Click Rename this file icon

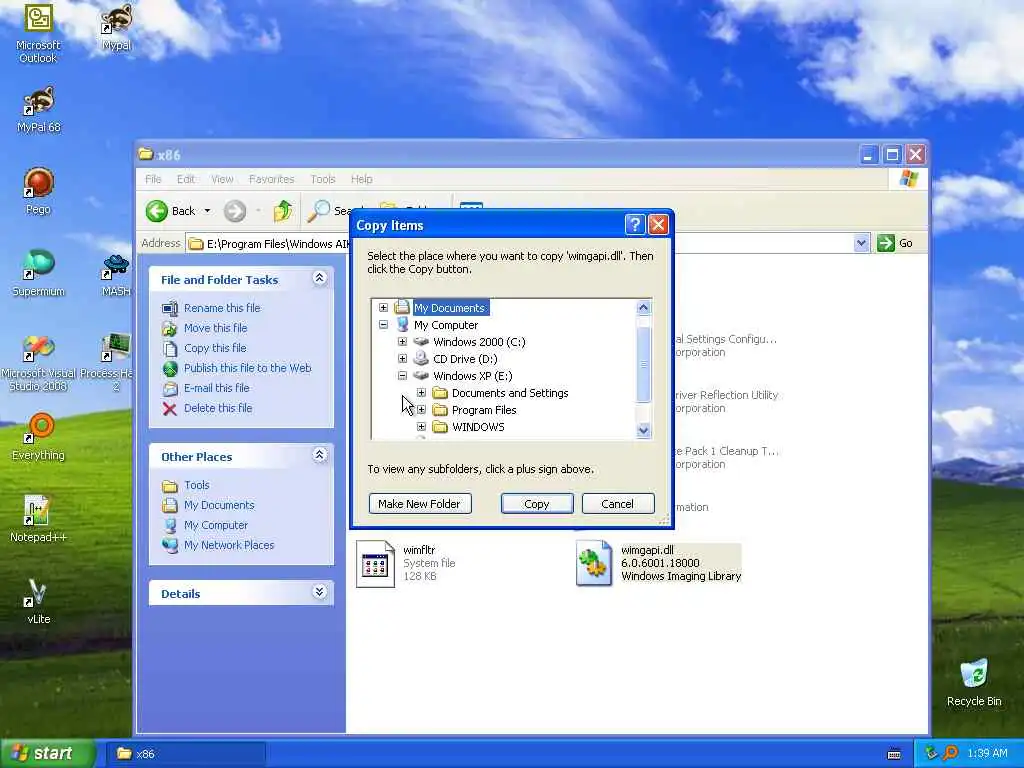[170, 308]
